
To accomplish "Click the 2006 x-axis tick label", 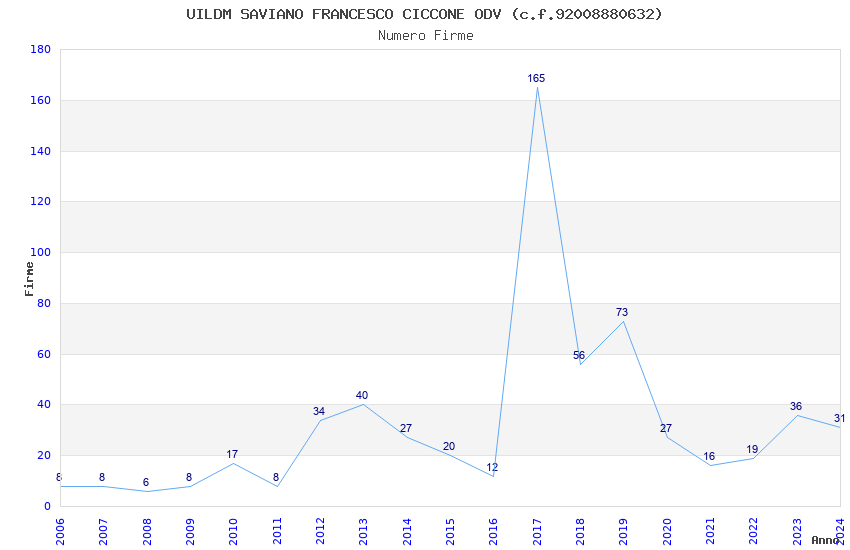I will pyautogui.click(x=60, y=532).
